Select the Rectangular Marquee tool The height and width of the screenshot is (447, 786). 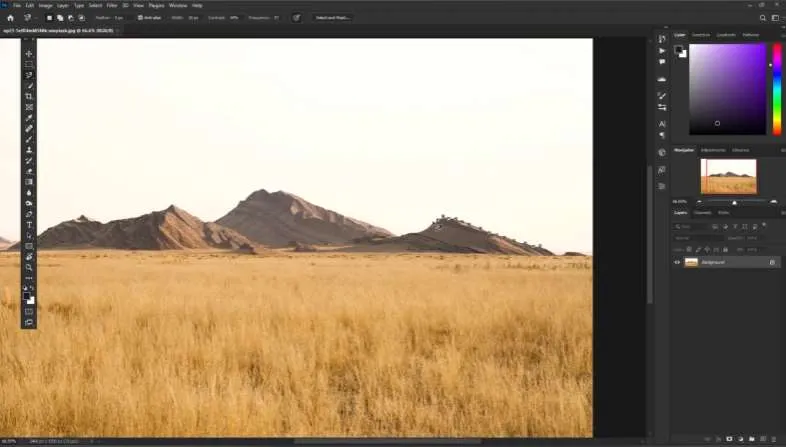(x=29, y=64)
